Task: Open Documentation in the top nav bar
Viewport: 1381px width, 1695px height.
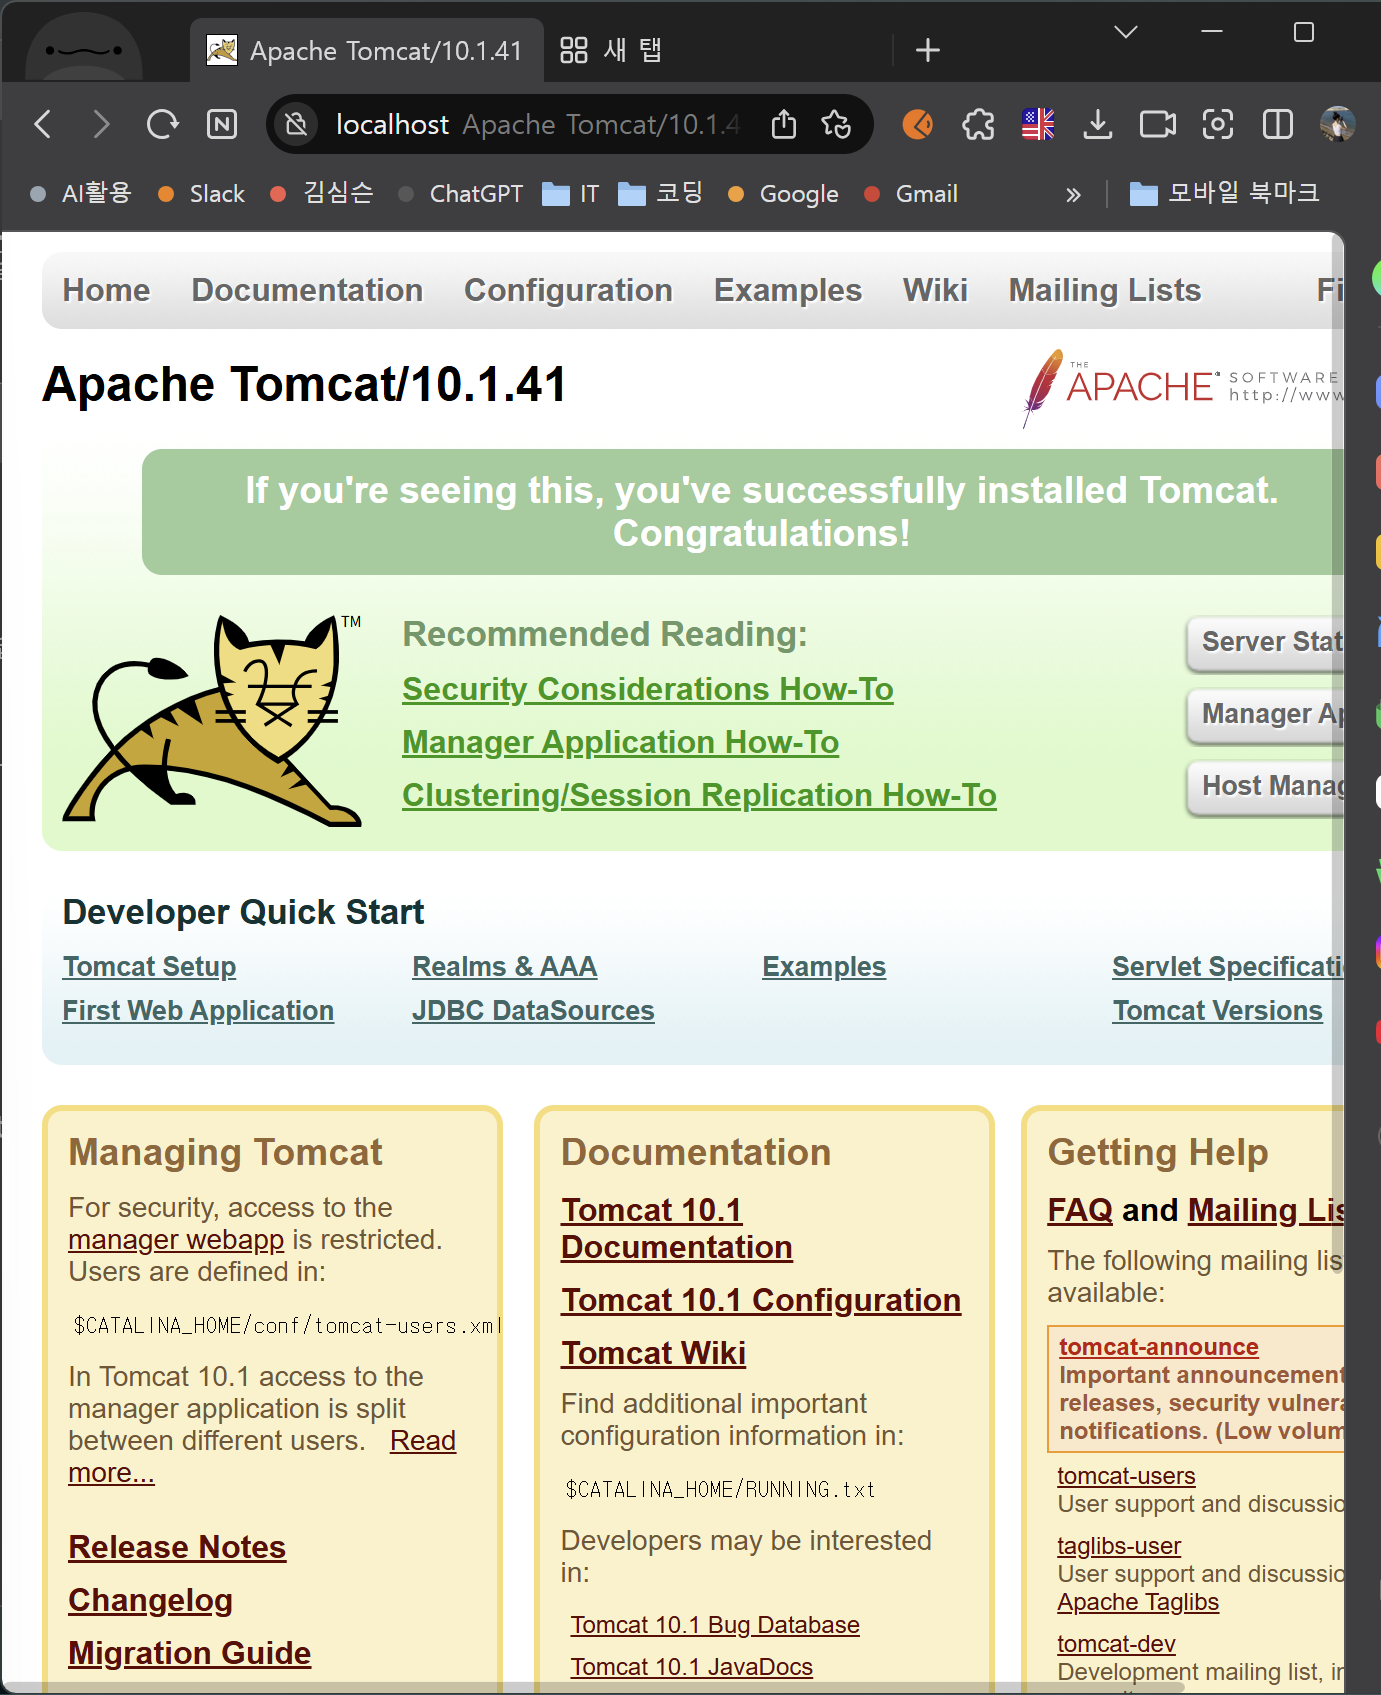Action: pyautogui.click(x=307, y=290)
